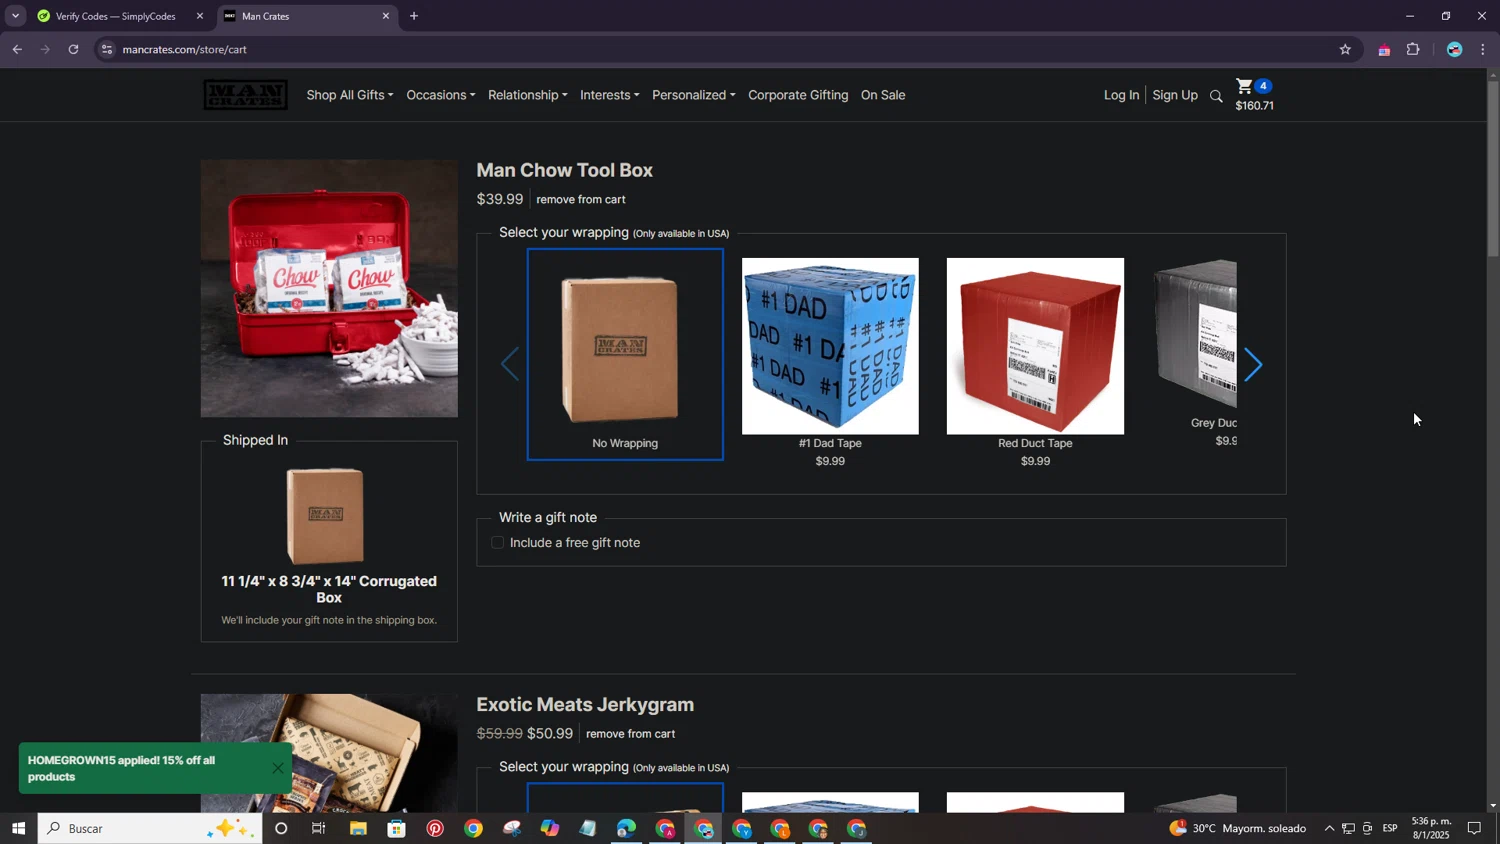The image size is (1500, 844).
Task: Open the tab search dropdown arrow
Action: [x=15, y=16]
